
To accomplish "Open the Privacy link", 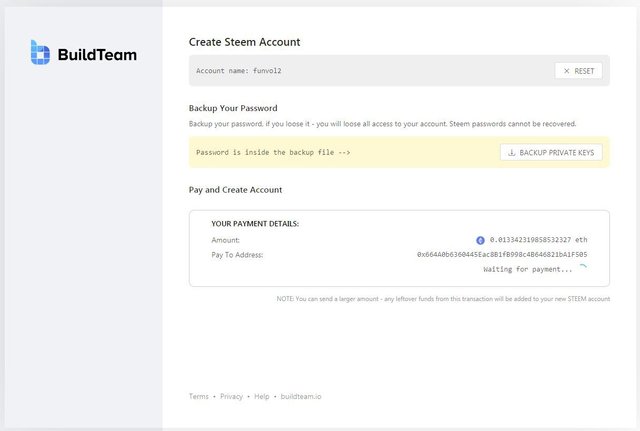I will [x=231, y=396].
